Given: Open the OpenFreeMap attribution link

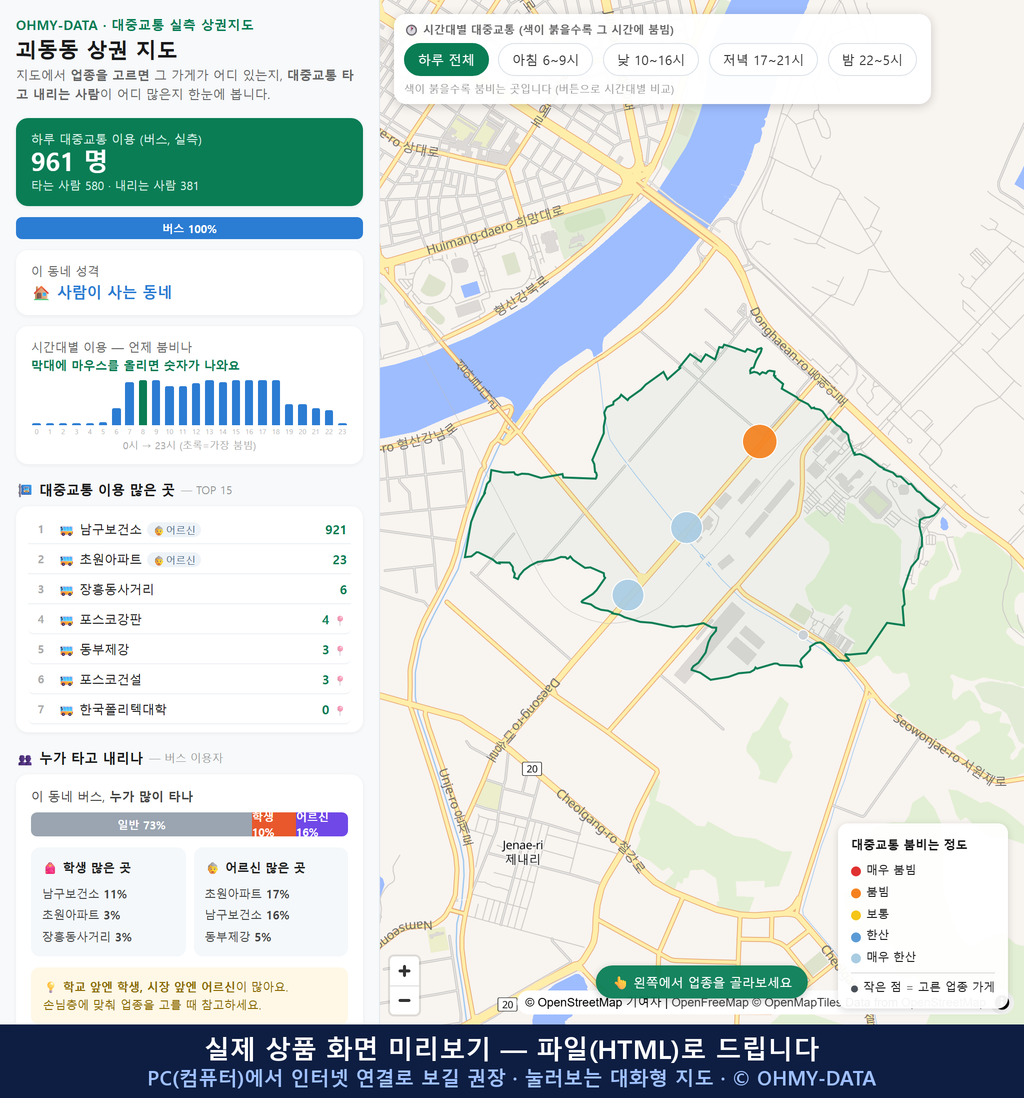Looking at the screenshot, I should click(x=710, y=1003).
